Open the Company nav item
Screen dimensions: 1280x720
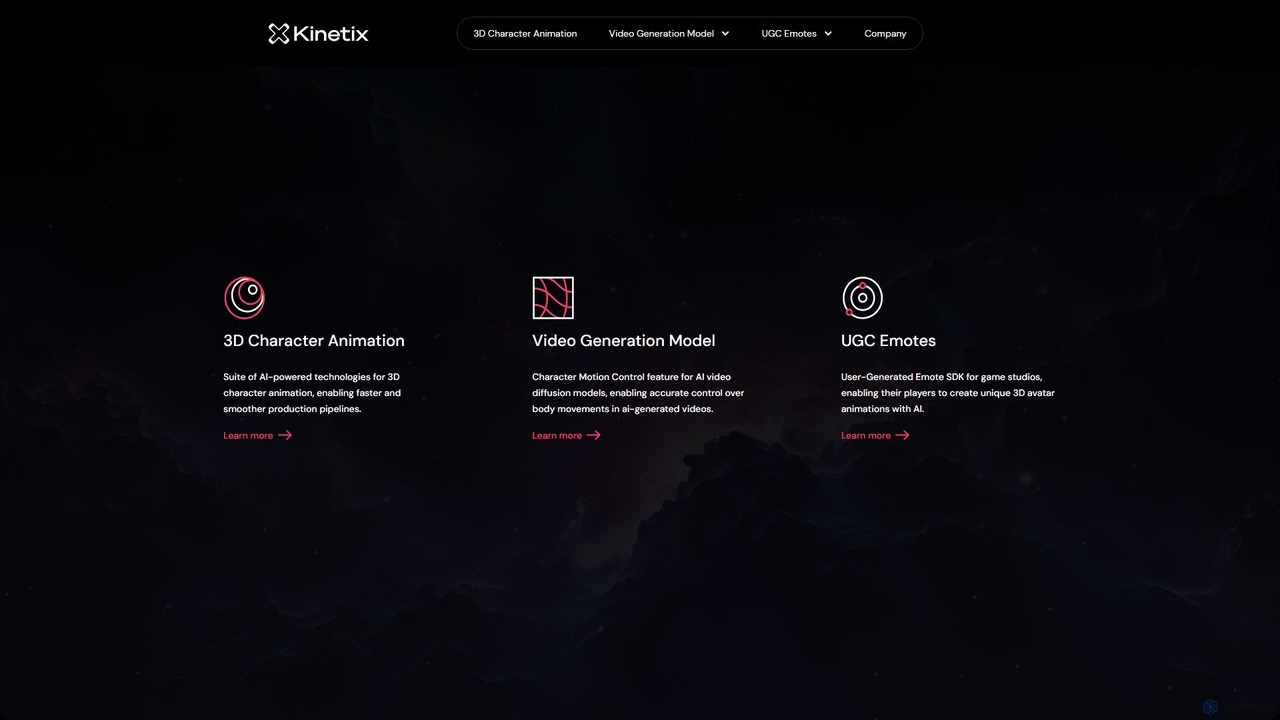tap(885, 34)
